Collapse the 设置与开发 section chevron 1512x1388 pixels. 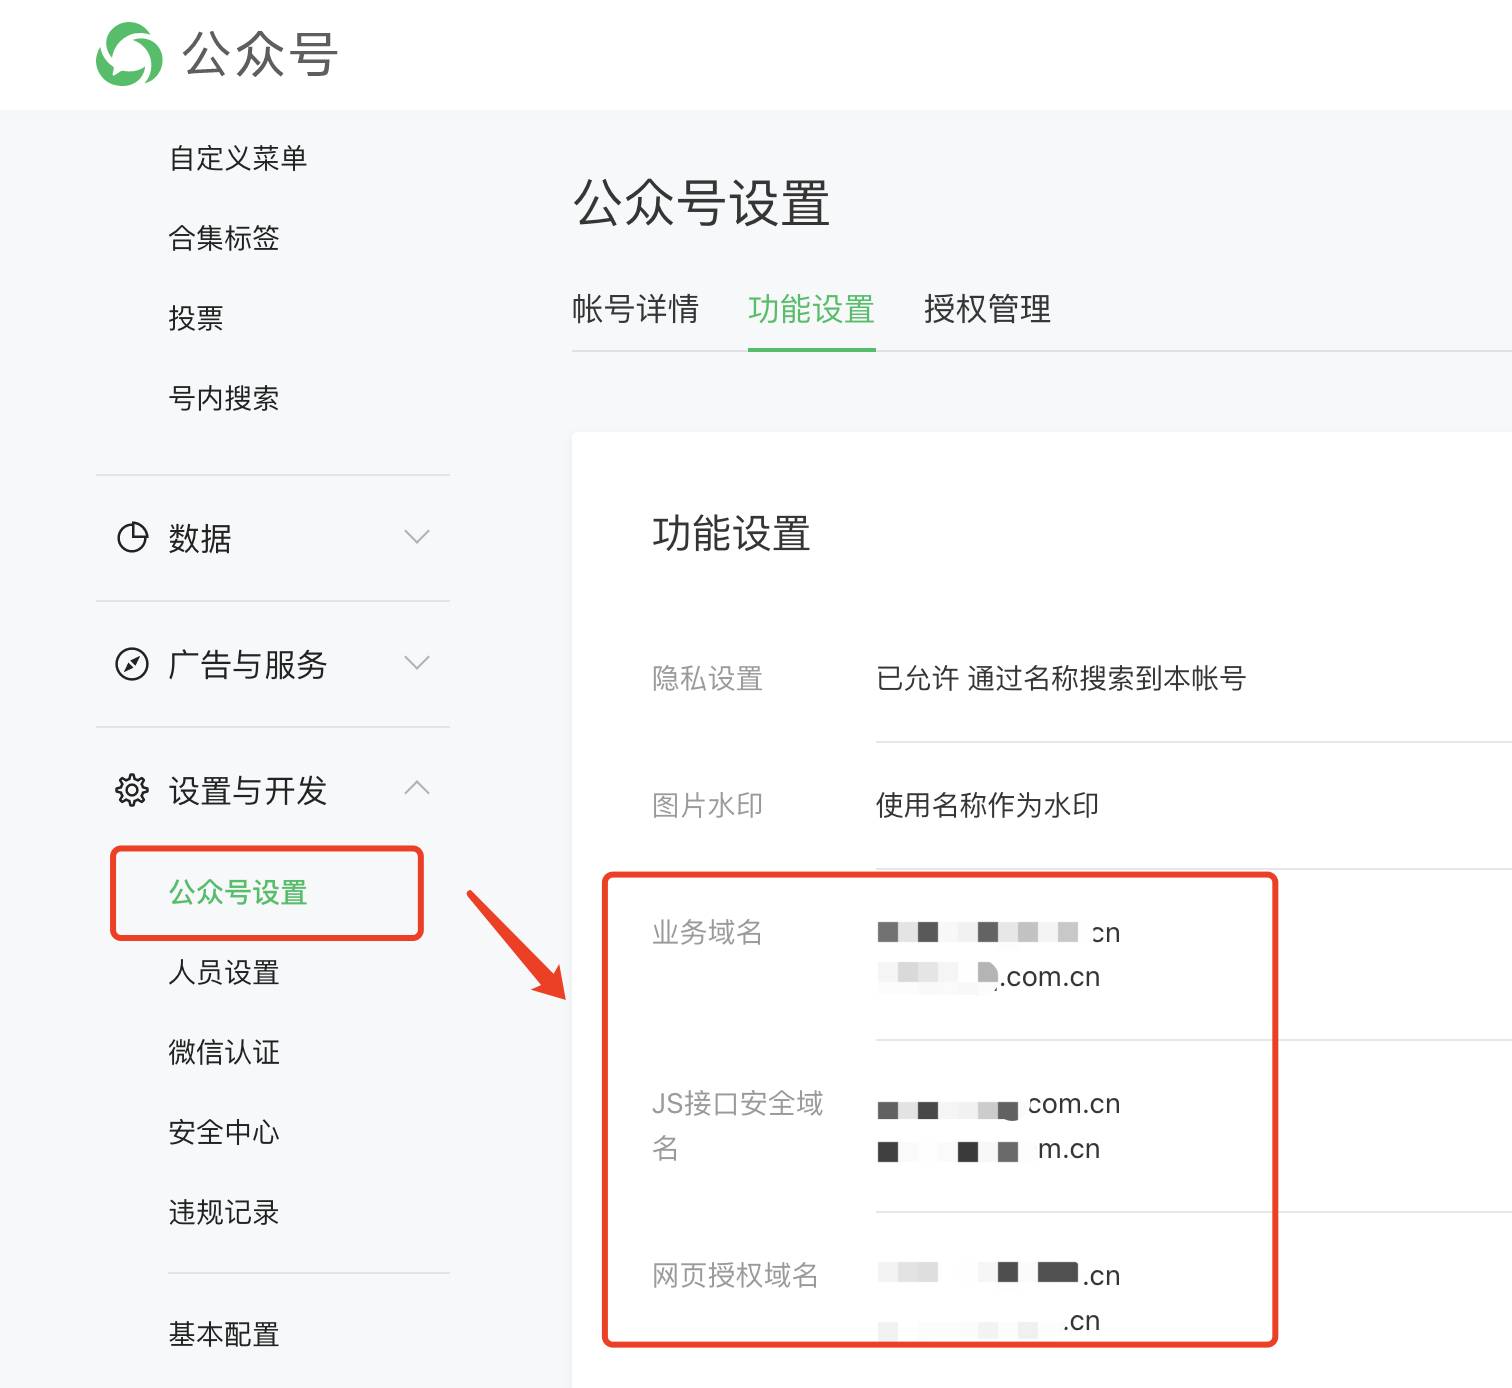(x=417, y=788)
